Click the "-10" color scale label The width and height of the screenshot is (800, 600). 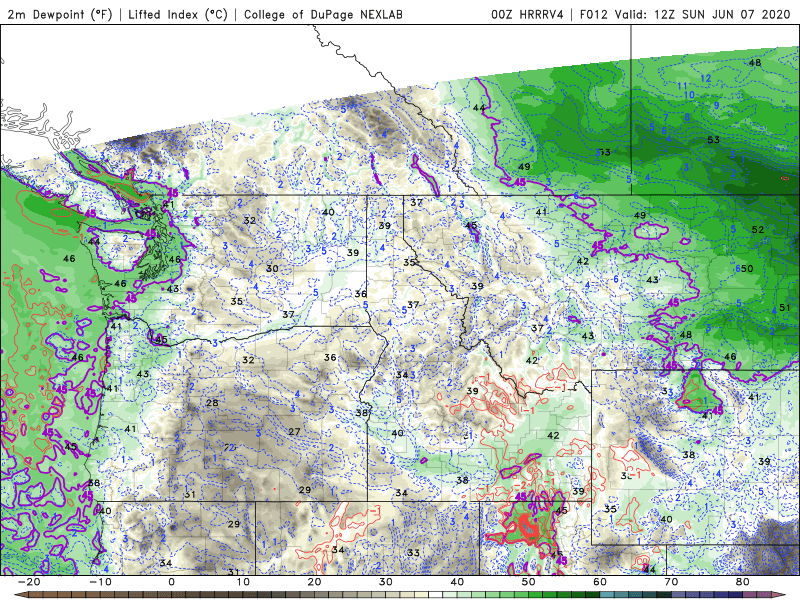100,582
